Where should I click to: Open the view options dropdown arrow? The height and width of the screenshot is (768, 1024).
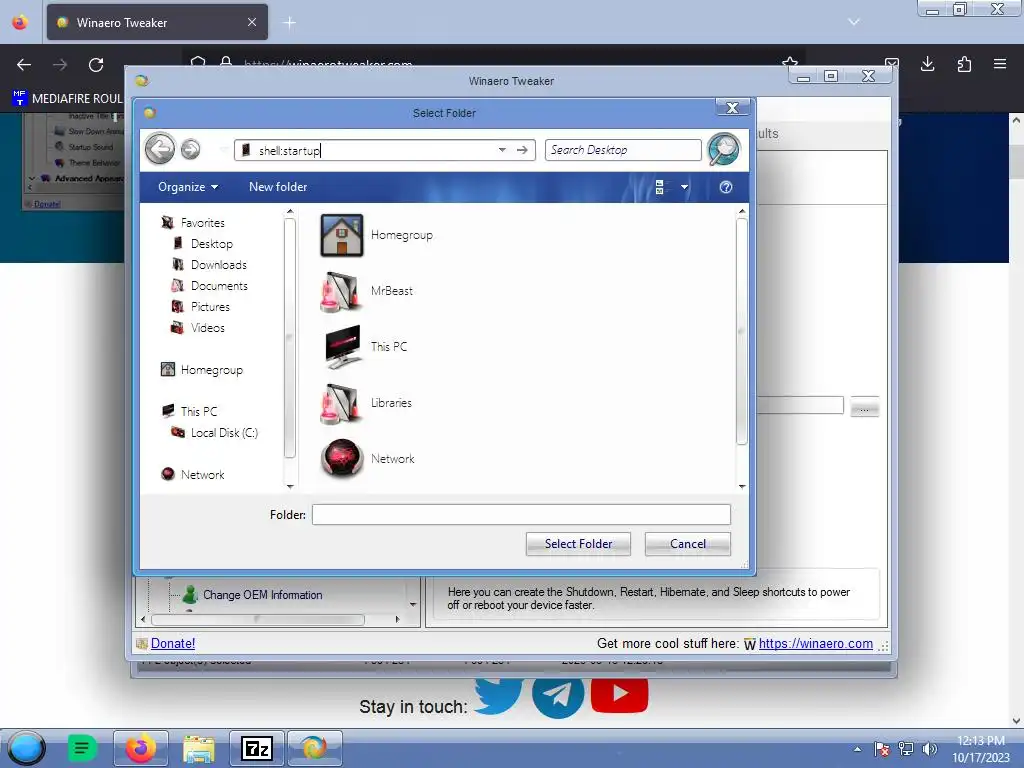(684, 187)
